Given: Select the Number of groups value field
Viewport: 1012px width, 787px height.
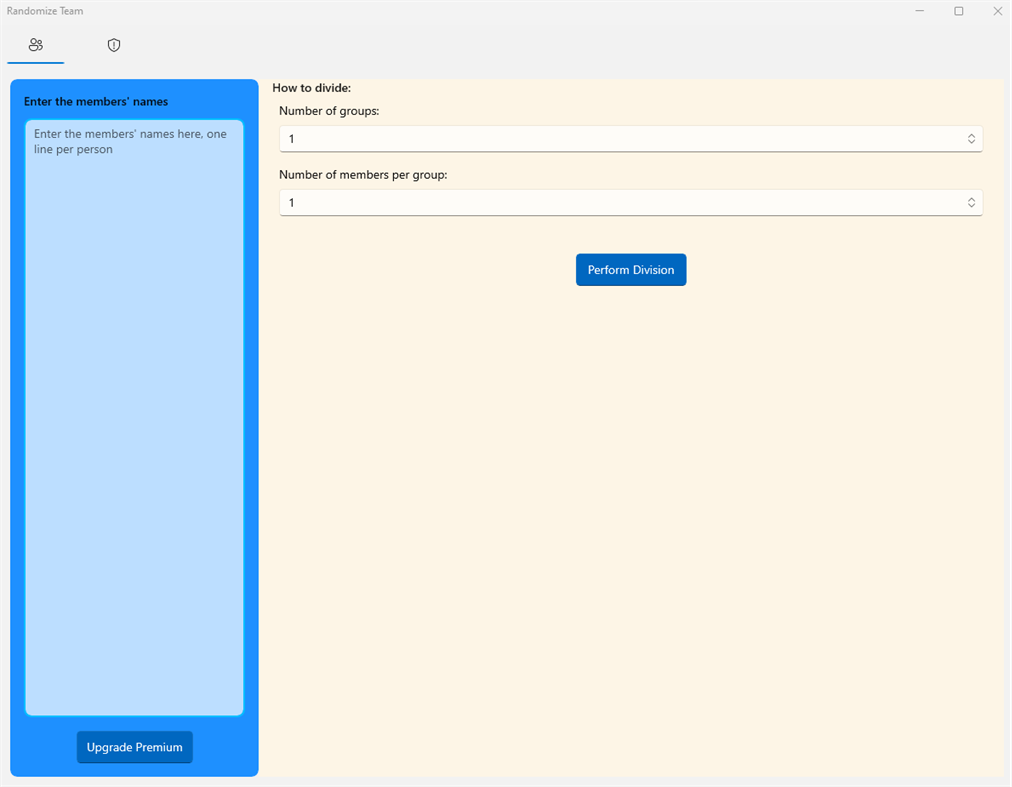Looking at the screenshot, I should click(600, 138).
